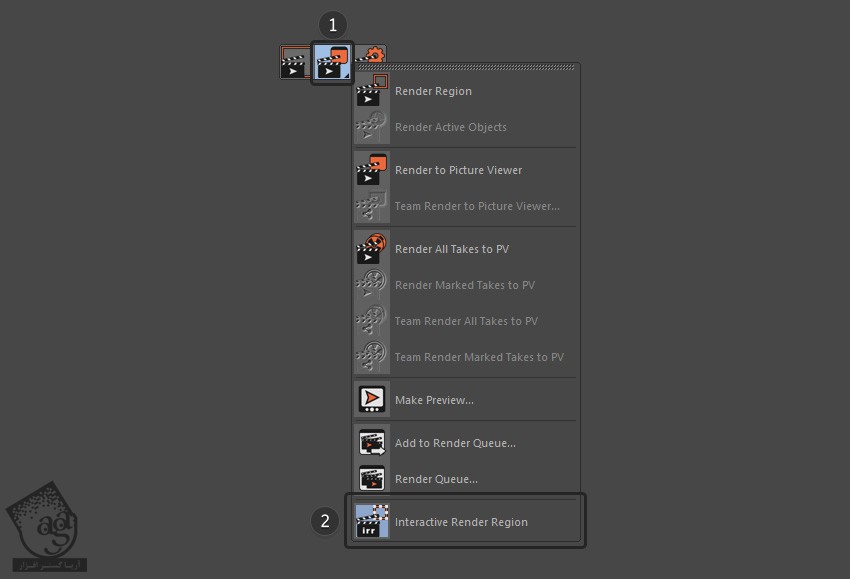This screenshot has width=850, height=579.
Task: Click the Render All Takes to PV icon
Action: (371, 249)
